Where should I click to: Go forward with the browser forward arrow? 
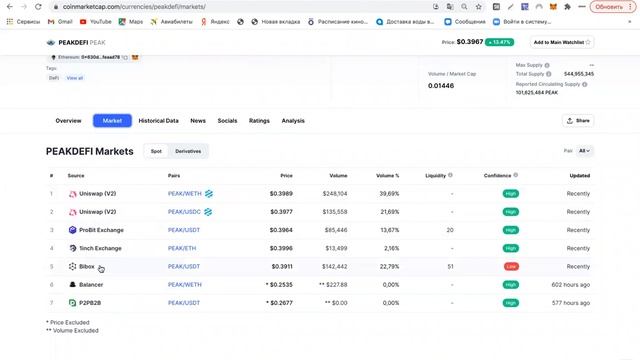24,7
